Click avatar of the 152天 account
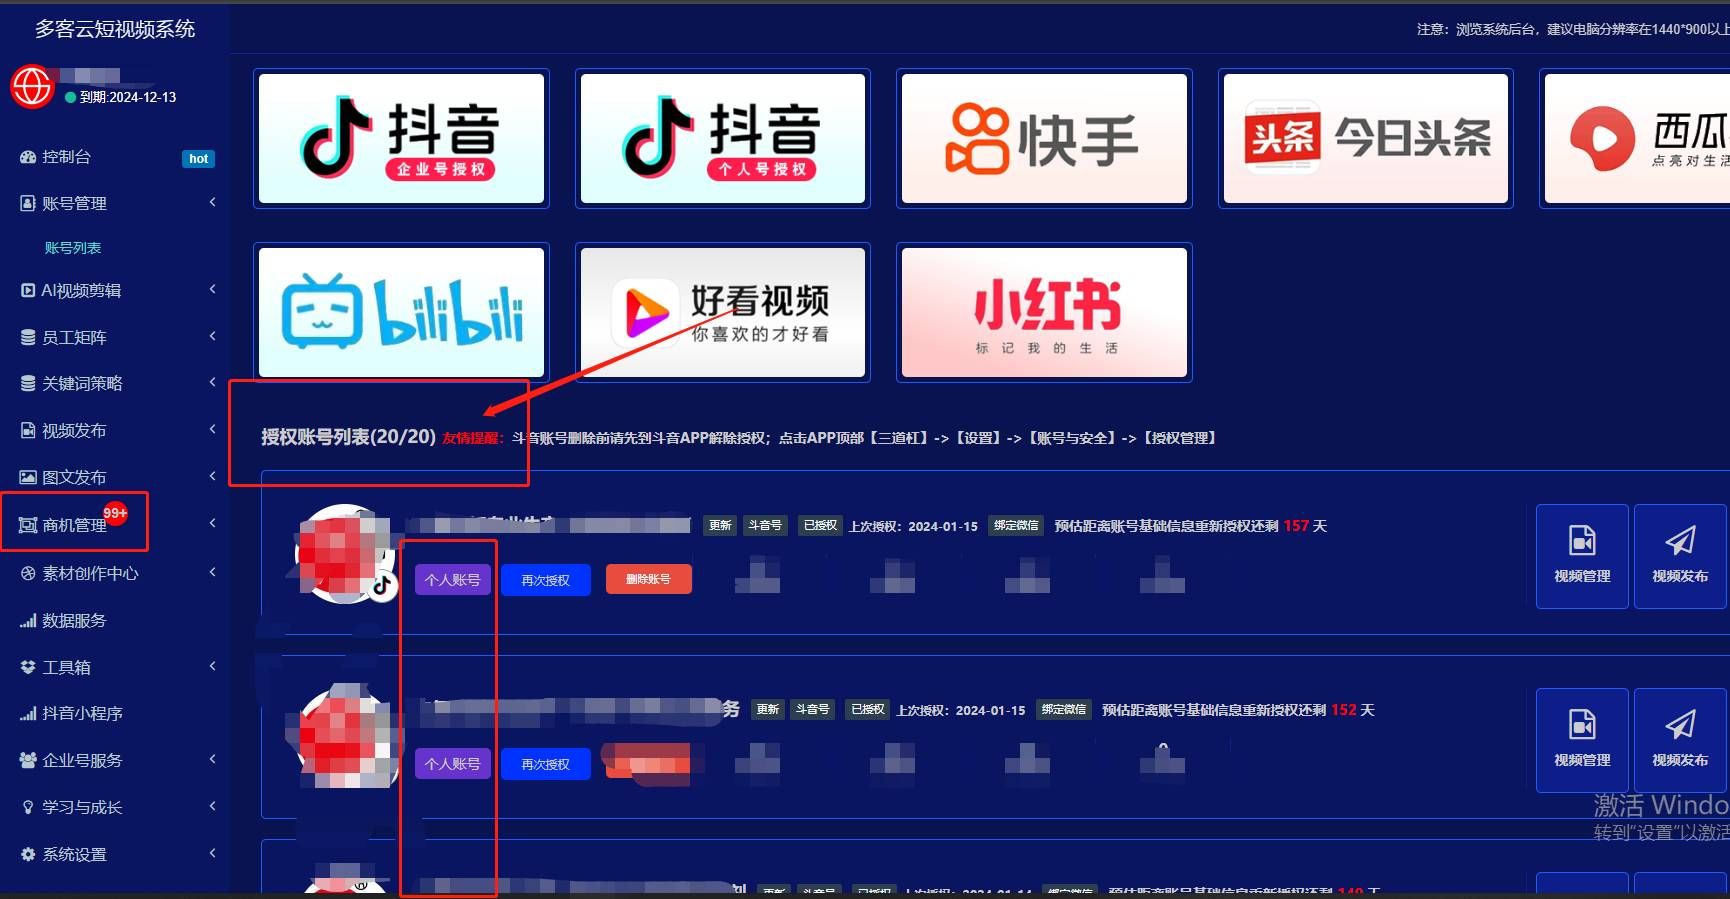This screenshot has height=899, width=1730. point(344,738)
